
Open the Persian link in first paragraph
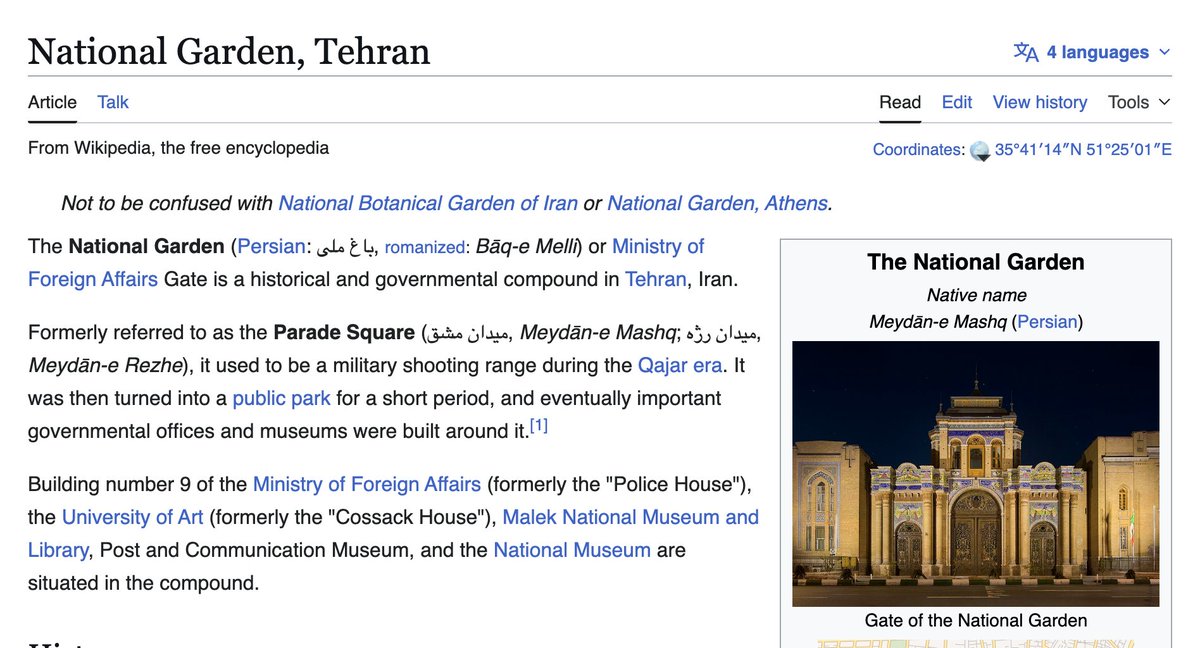[x=271, y=246]
